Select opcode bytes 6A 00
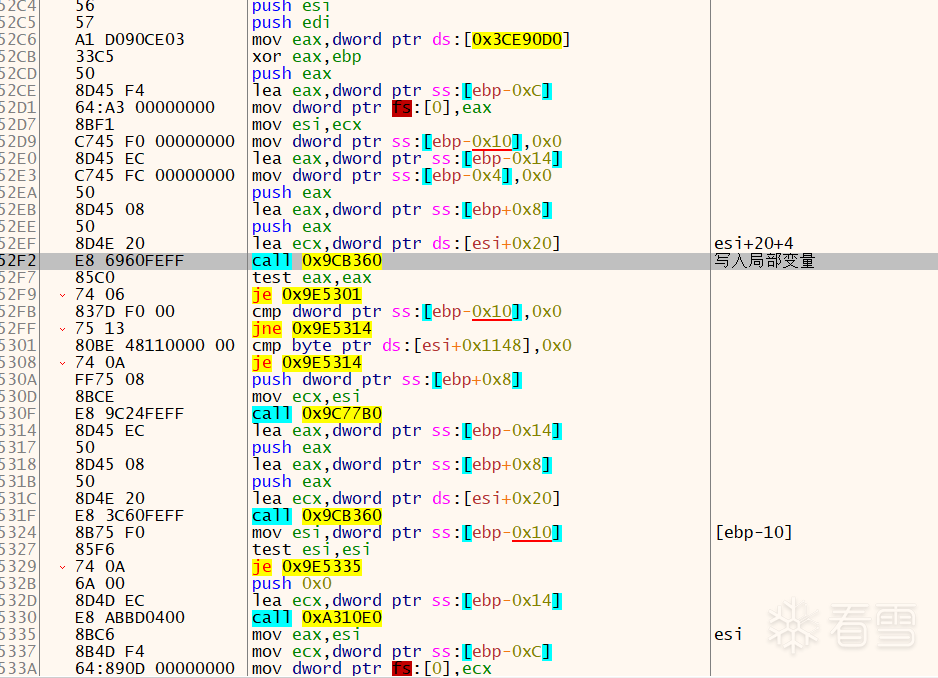The image size is (938, 678). click(x=100, y=584)
